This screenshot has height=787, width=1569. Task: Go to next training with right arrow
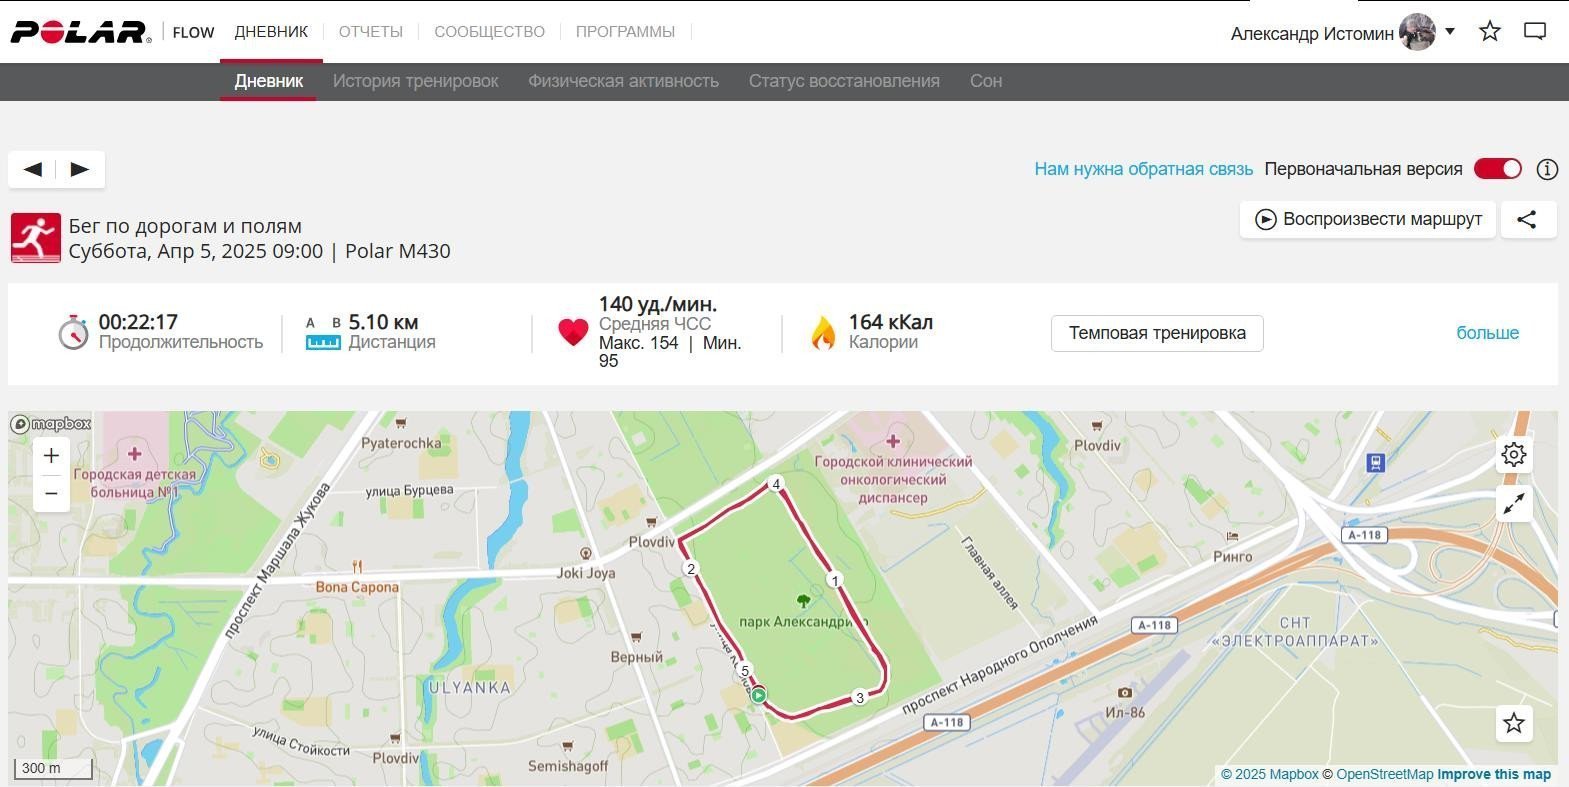click(x=80, y=169)
